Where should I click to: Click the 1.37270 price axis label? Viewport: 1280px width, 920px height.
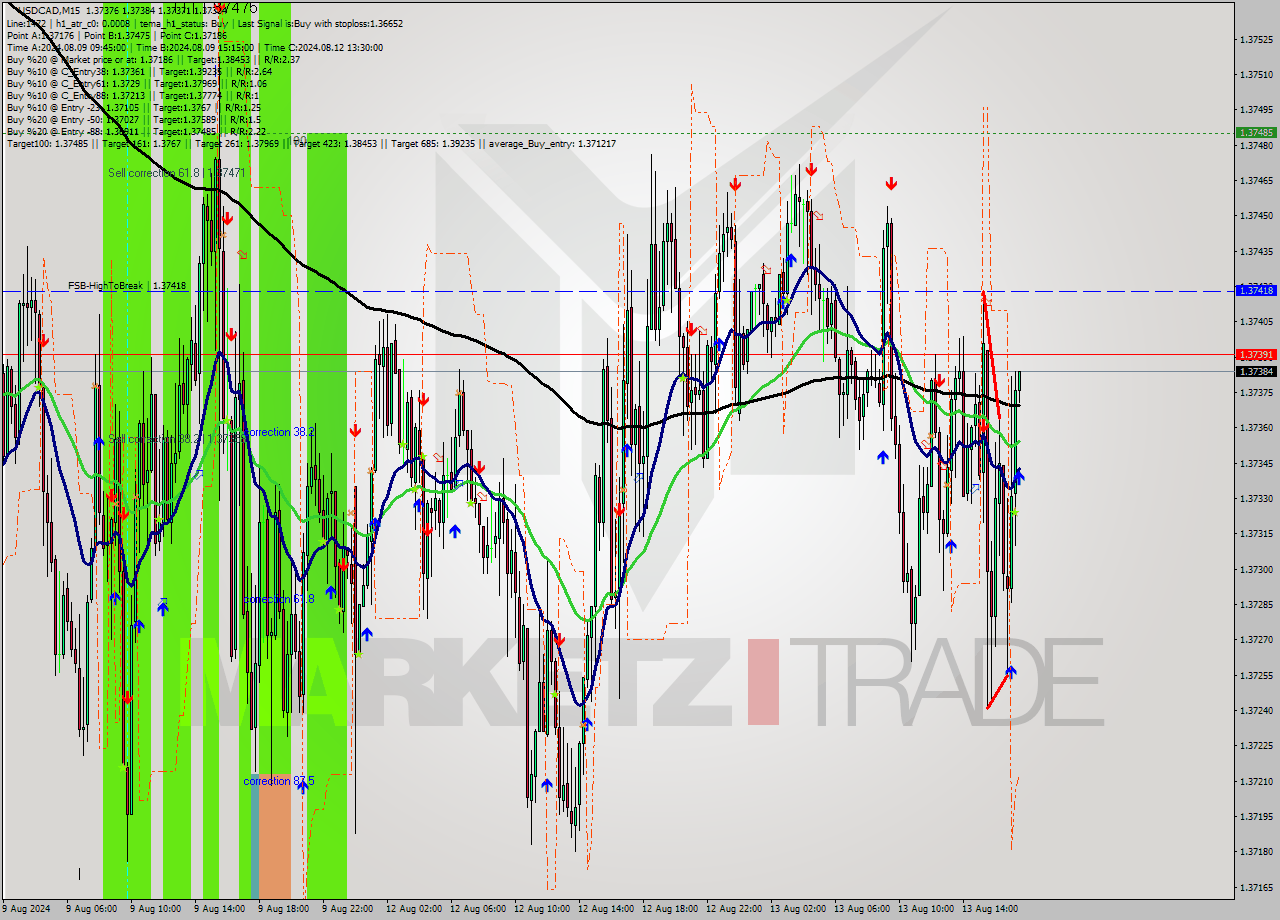[x=1256, y=640]
